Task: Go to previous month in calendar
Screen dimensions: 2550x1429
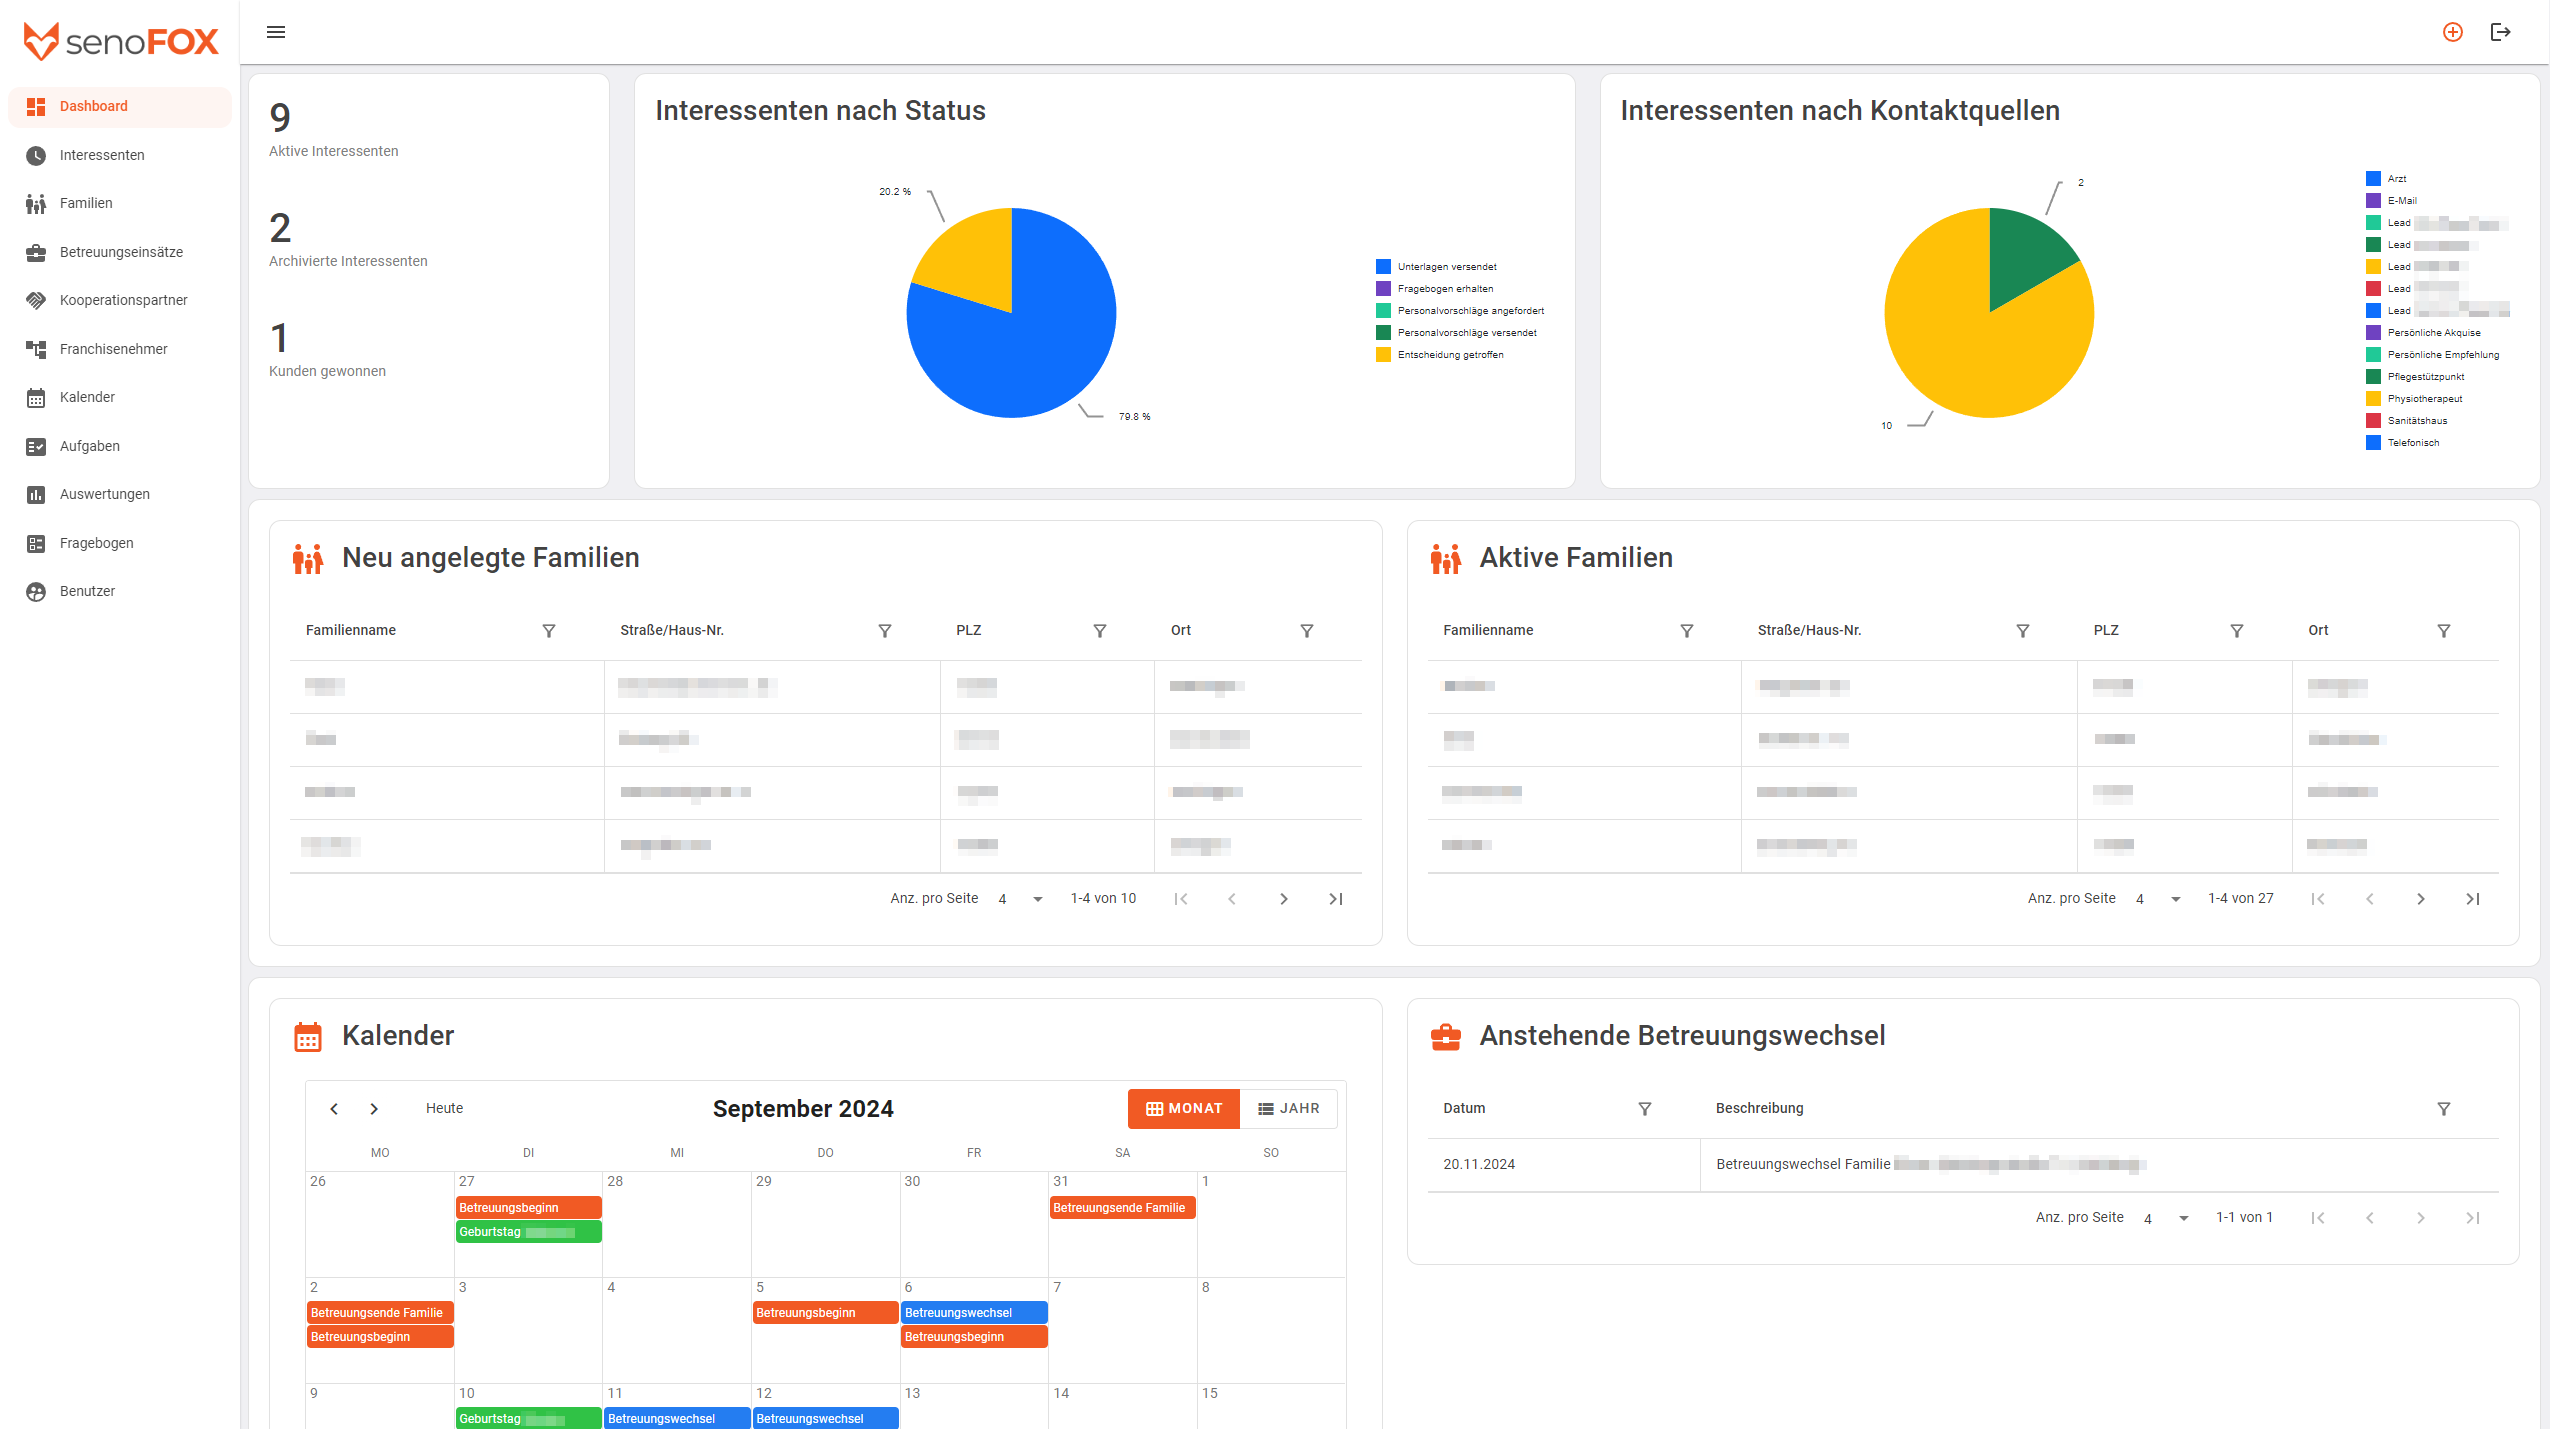Action: pos(334,1109)
